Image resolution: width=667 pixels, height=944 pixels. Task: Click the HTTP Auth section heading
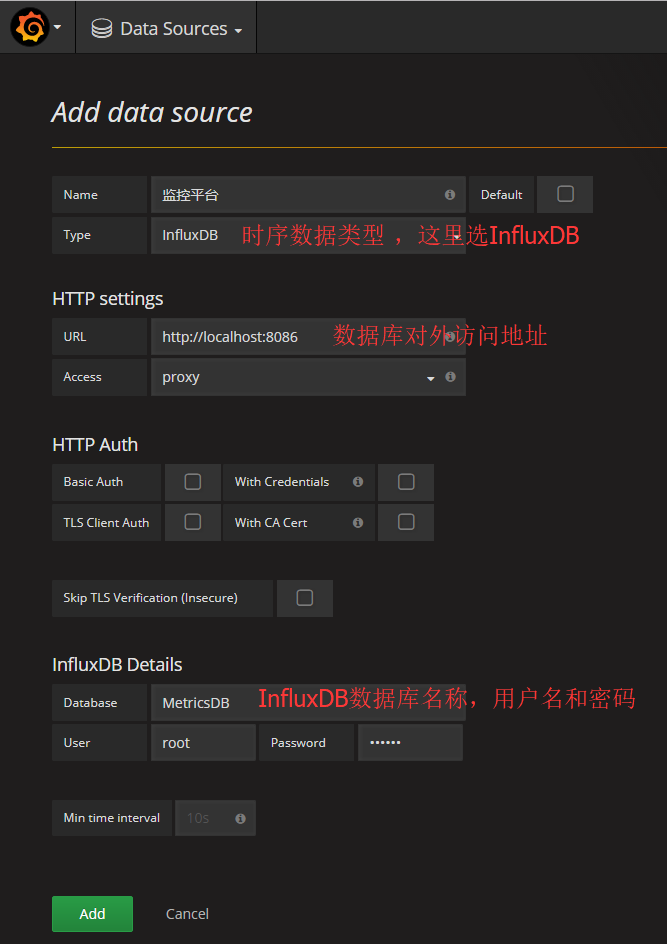coord(95,444)
